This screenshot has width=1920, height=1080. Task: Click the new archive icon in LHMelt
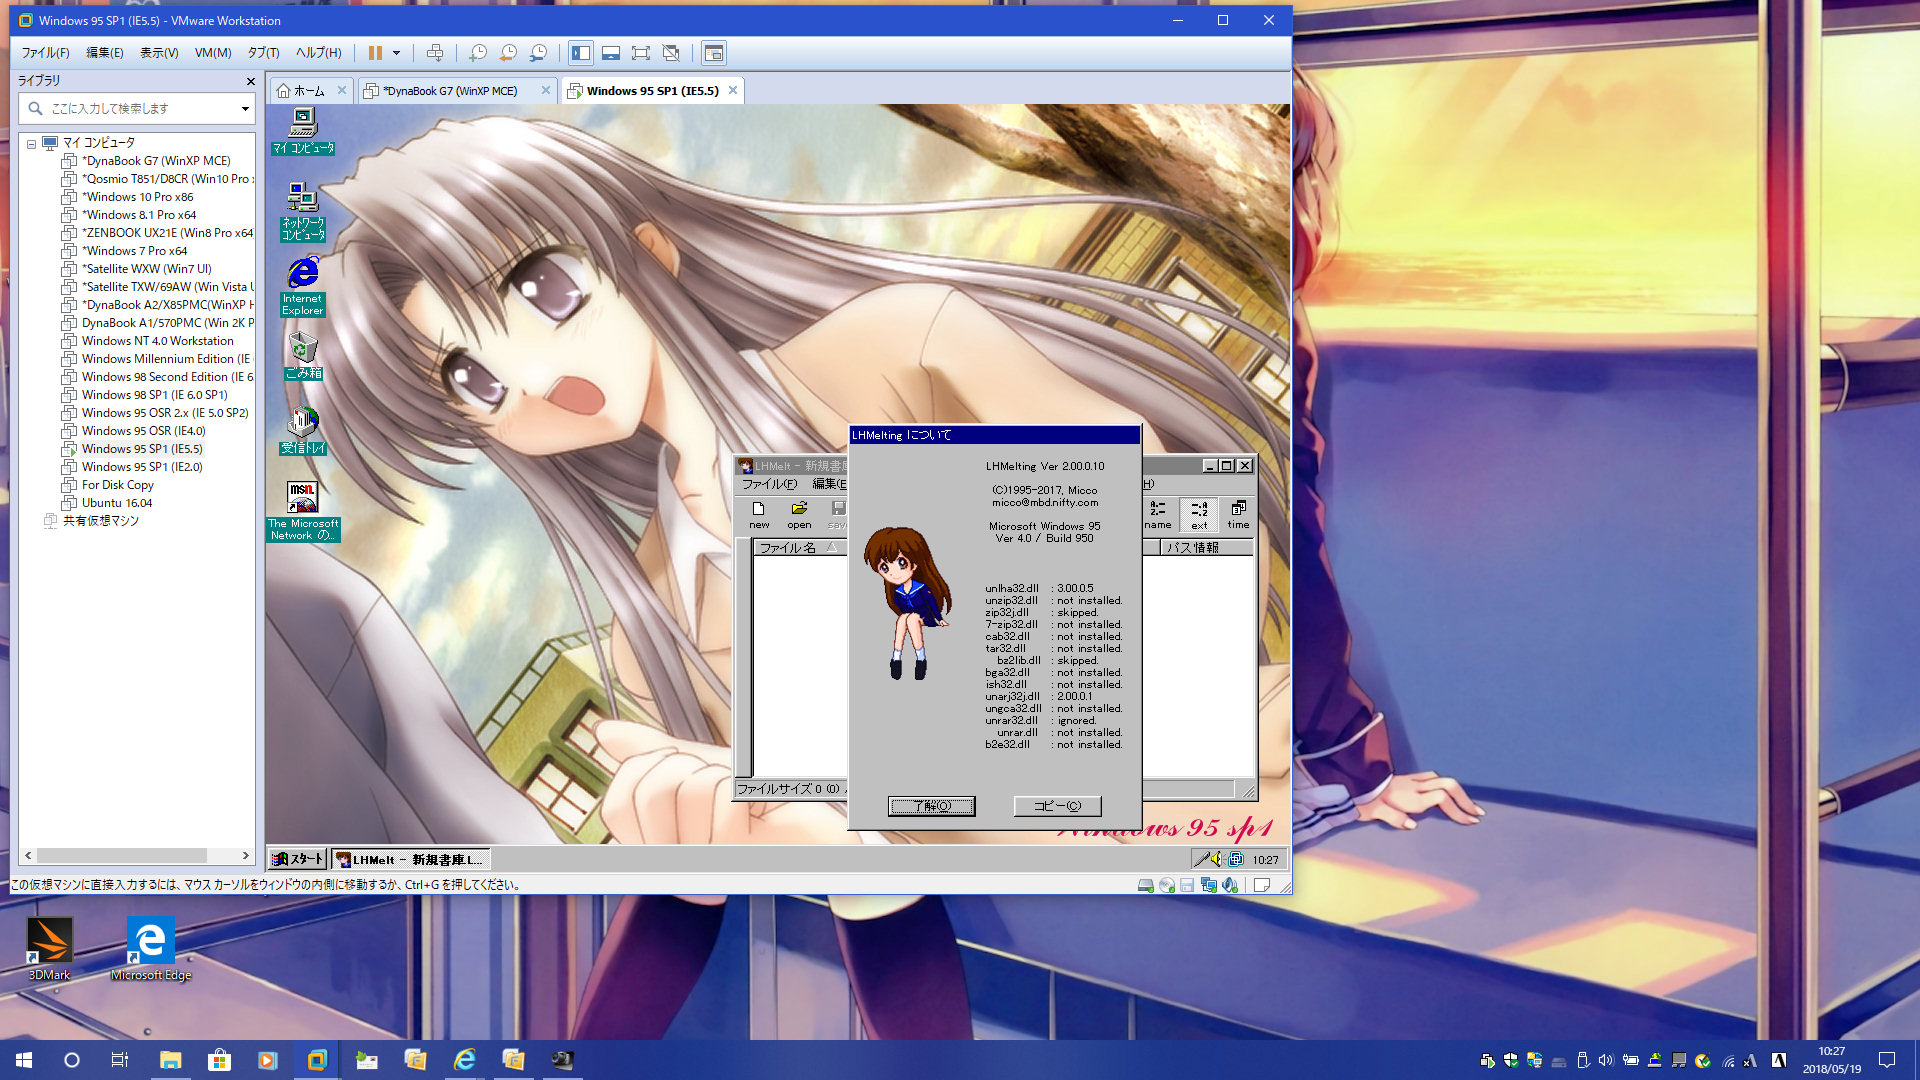click(x=759, y=515)
